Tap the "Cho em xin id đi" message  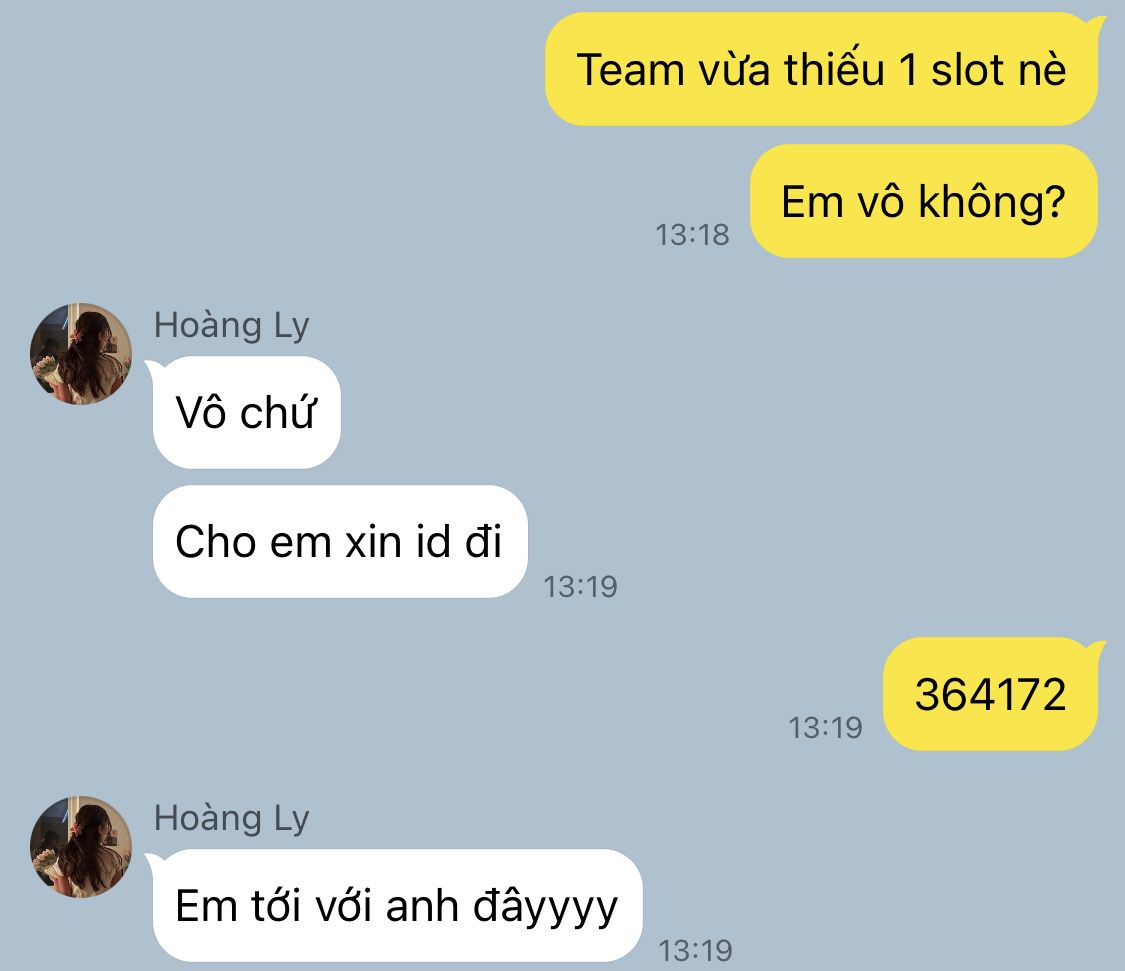coord(340,542)
